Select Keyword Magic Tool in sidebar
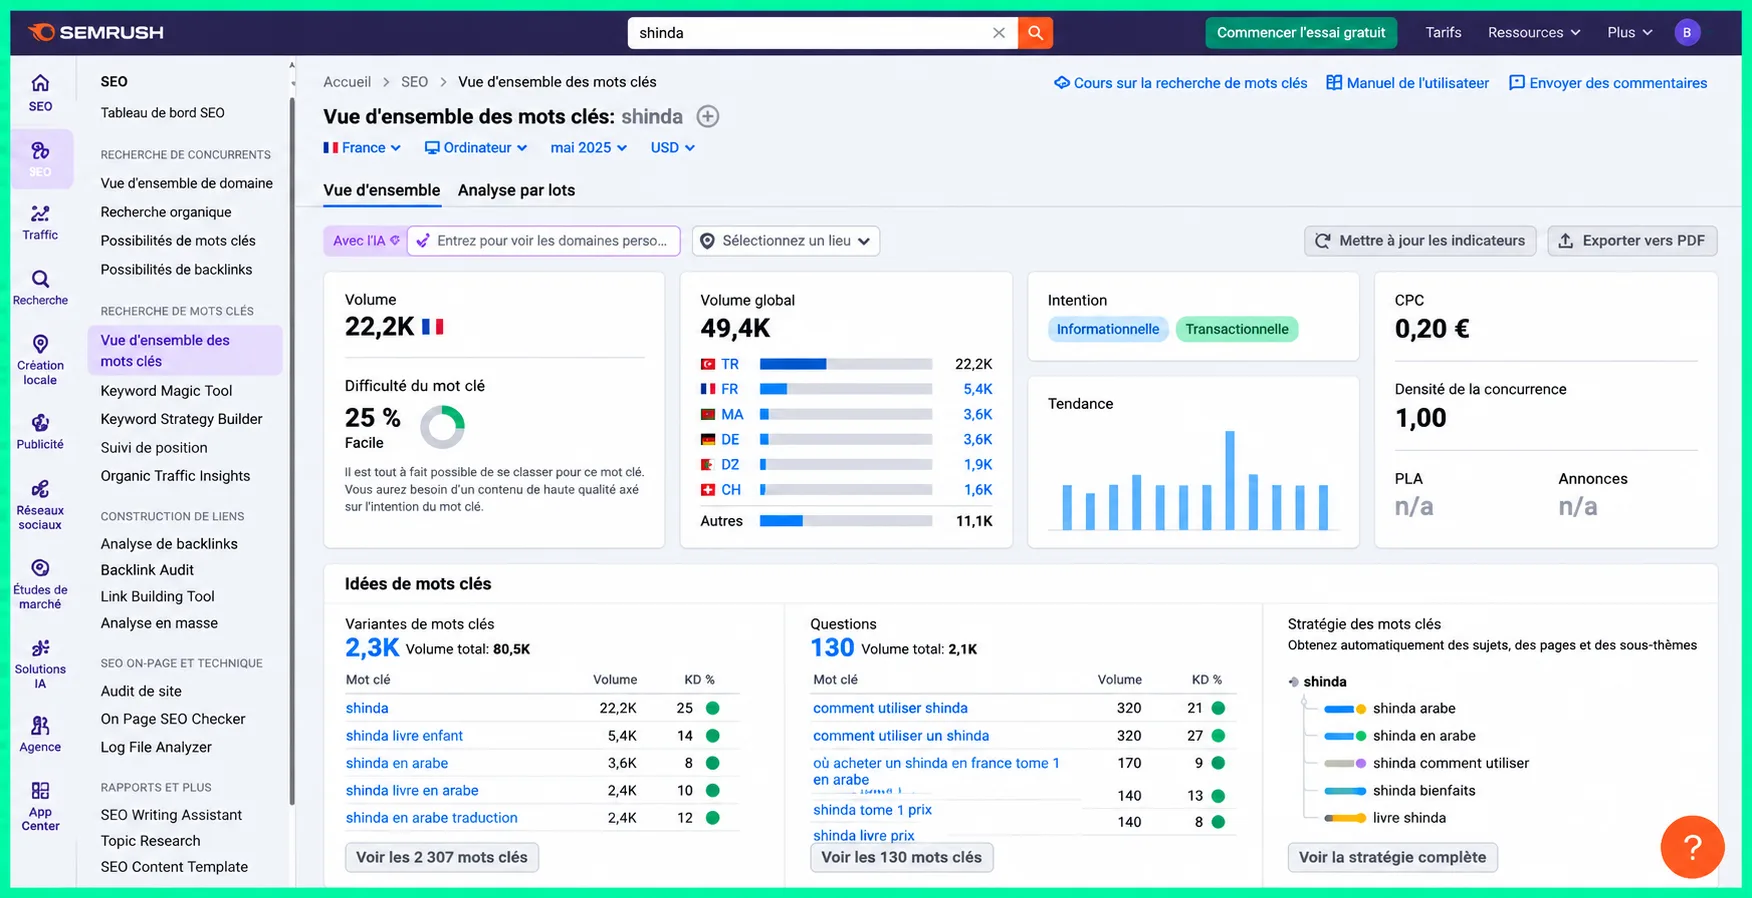This screenshot has width=1752, height=898. (166, 391)
